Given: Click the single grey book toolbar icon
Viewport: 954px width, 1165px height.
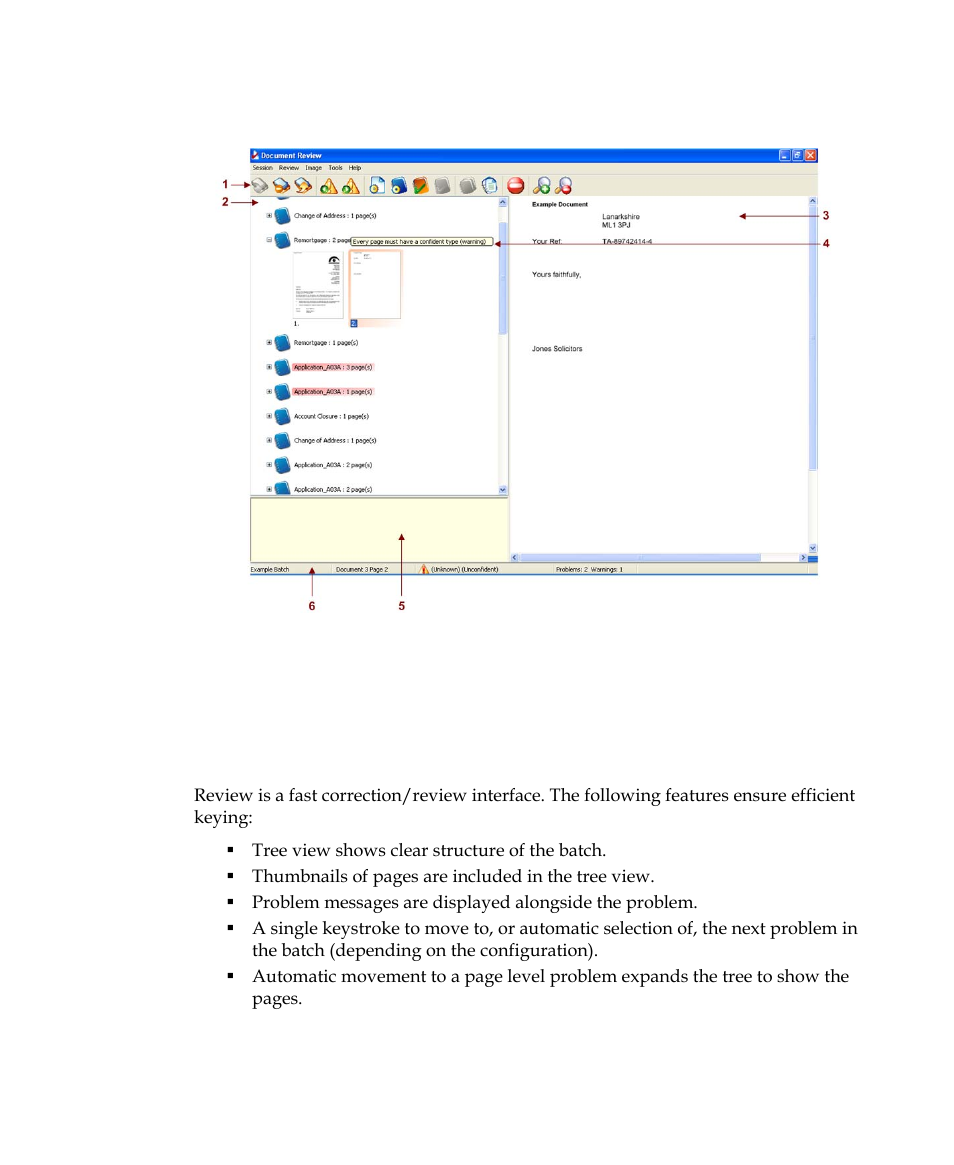Looking at the screenshot, I should (442, 186).
